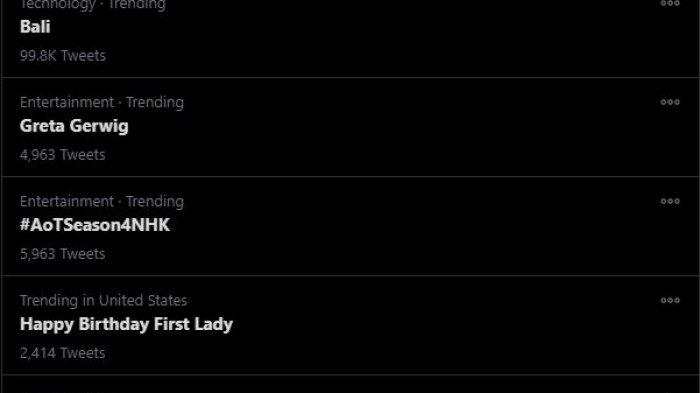Click the Technology · Trending label above Bali

point(93,5)
